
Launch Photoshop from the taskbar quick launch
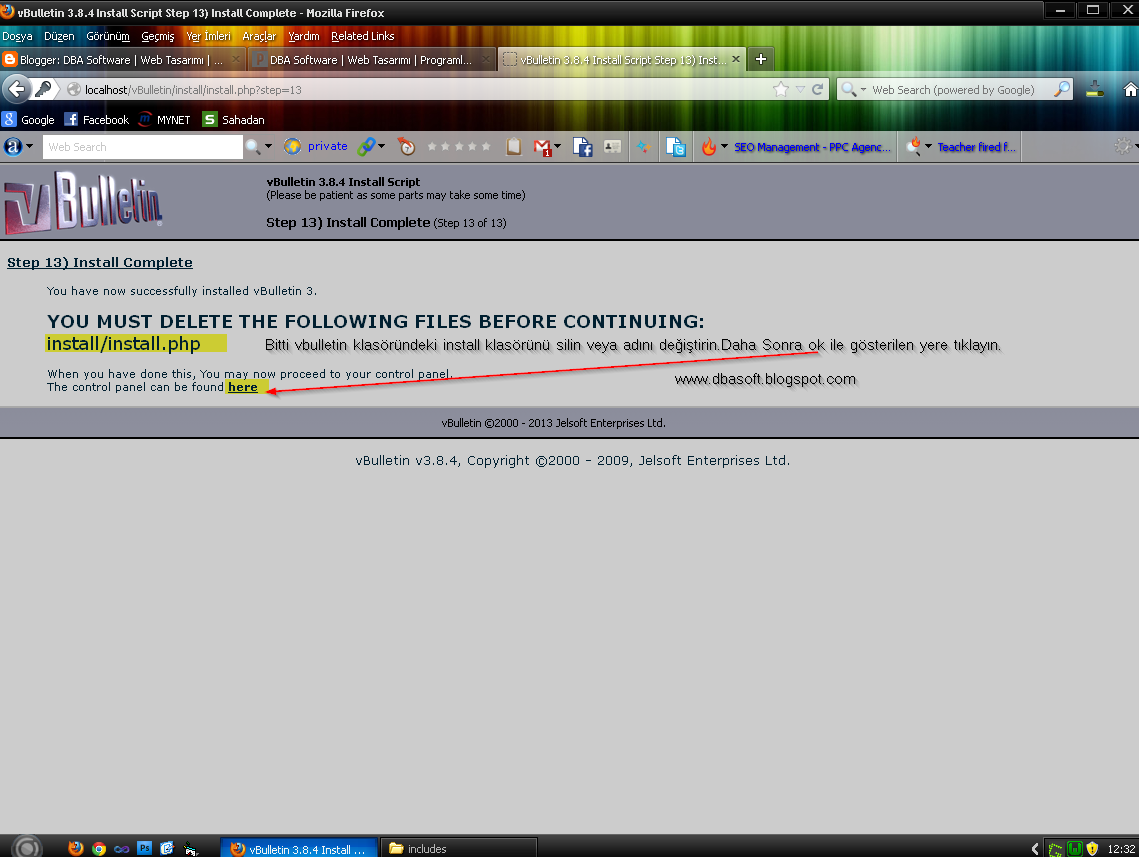[x=145, y=848]
